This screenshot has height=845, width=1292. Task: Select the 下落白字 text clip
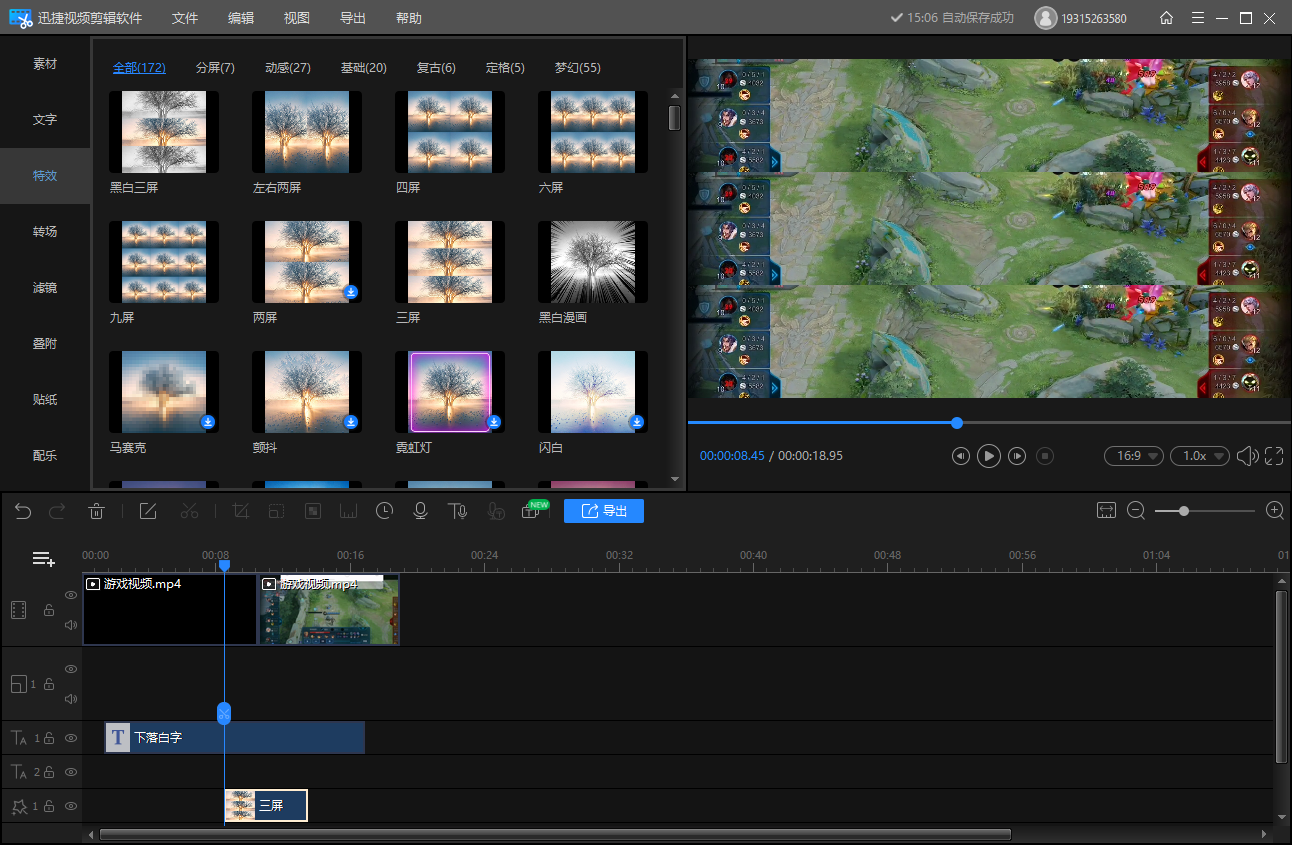(x=235, y=738)
